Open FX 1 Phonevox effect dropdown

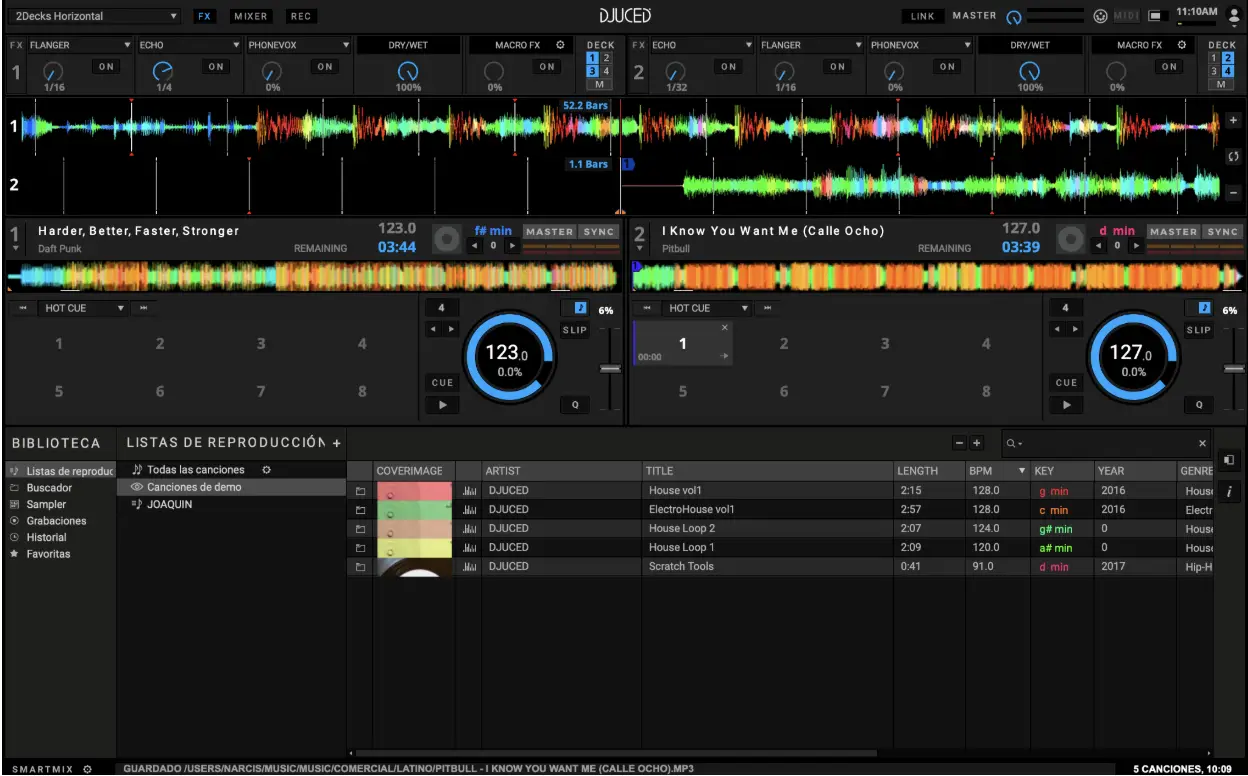[299, 45]
